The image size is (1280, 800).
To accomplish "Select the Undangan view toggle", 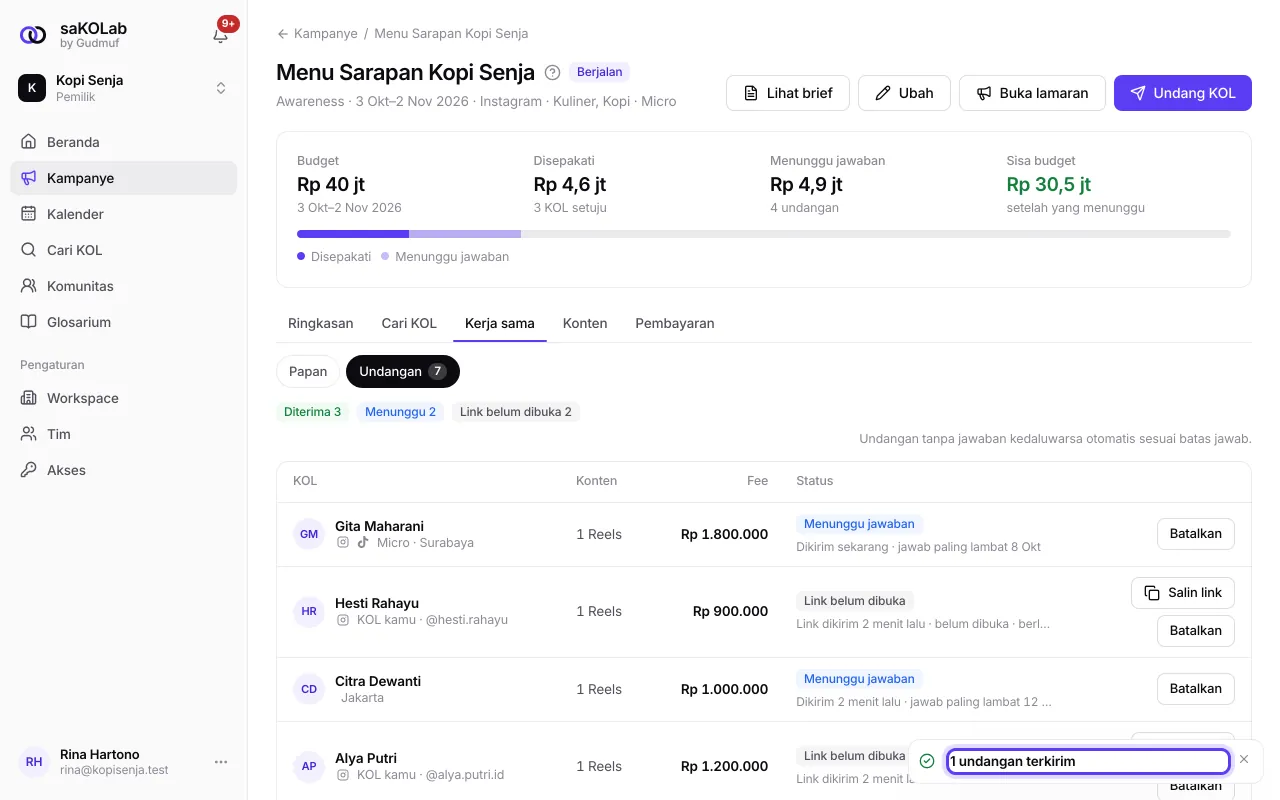I will coord(403,371).
